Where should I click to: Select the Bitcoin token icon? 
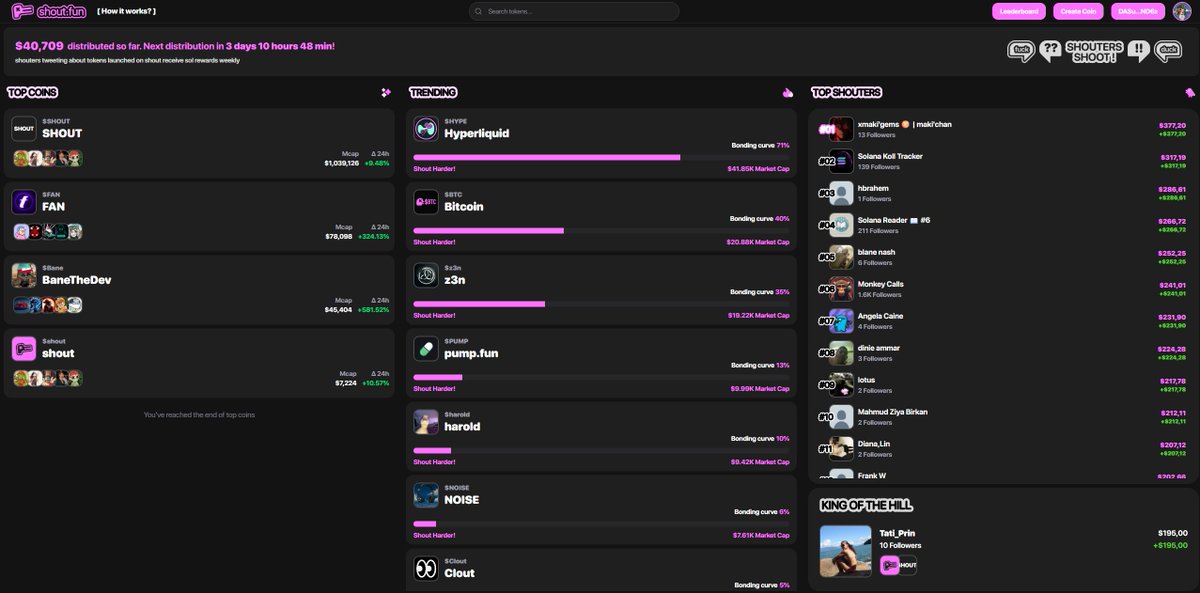(426, 202)
